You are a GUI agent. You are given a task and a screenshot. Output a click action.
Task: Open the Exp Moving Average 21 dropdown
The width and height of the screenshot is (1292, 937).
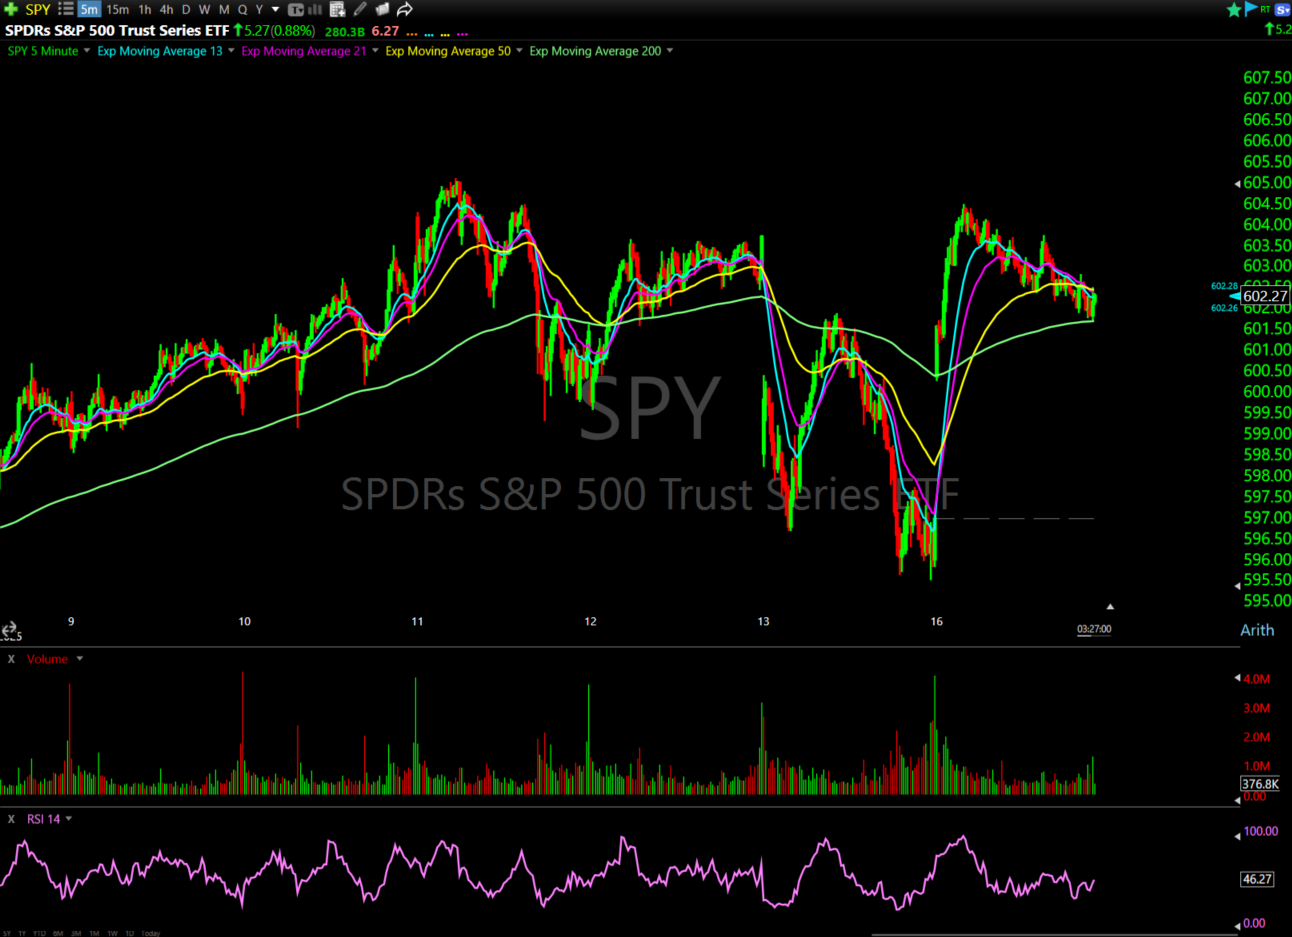pyautogui.click(x=375, y=51)
